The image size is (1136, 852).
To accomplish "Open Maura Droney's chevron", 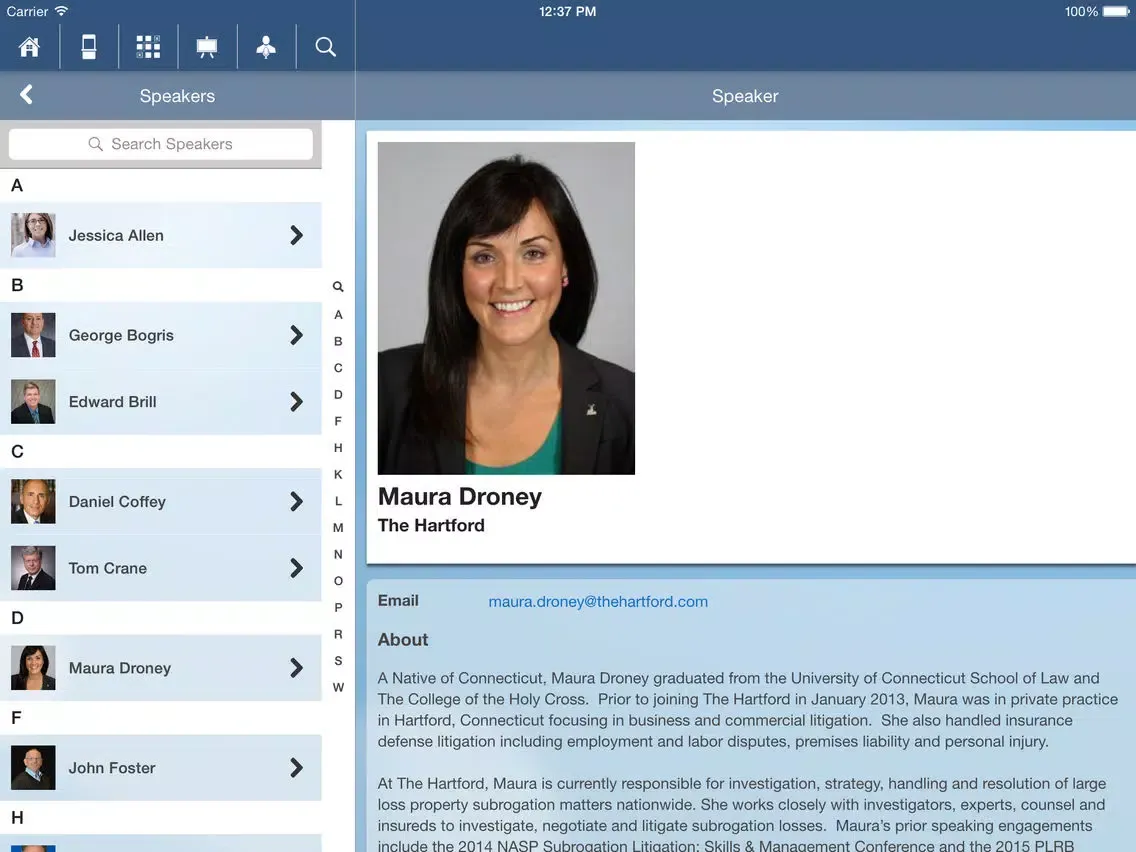I will click(296, 668).
